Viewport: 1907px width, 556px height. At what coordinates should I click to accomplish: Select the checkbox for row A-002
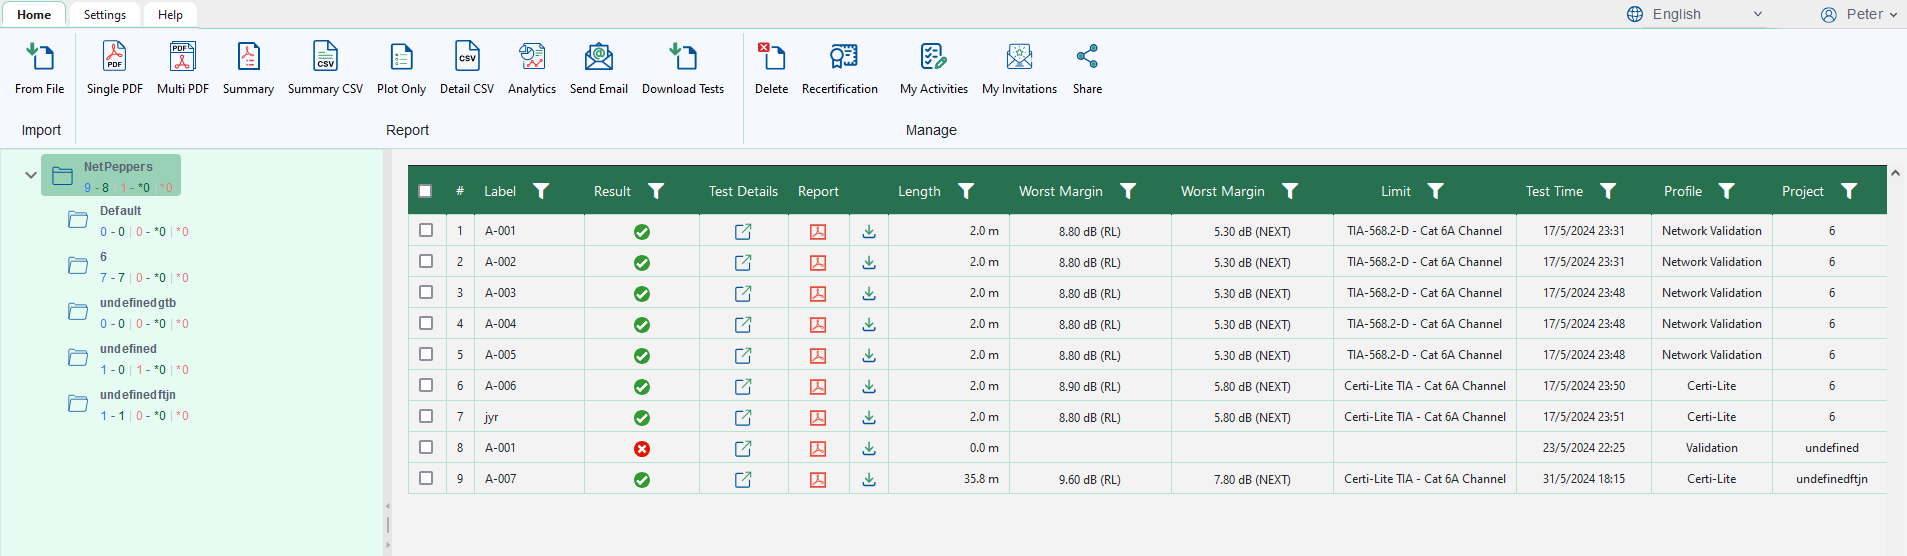(x=426, y=262)
